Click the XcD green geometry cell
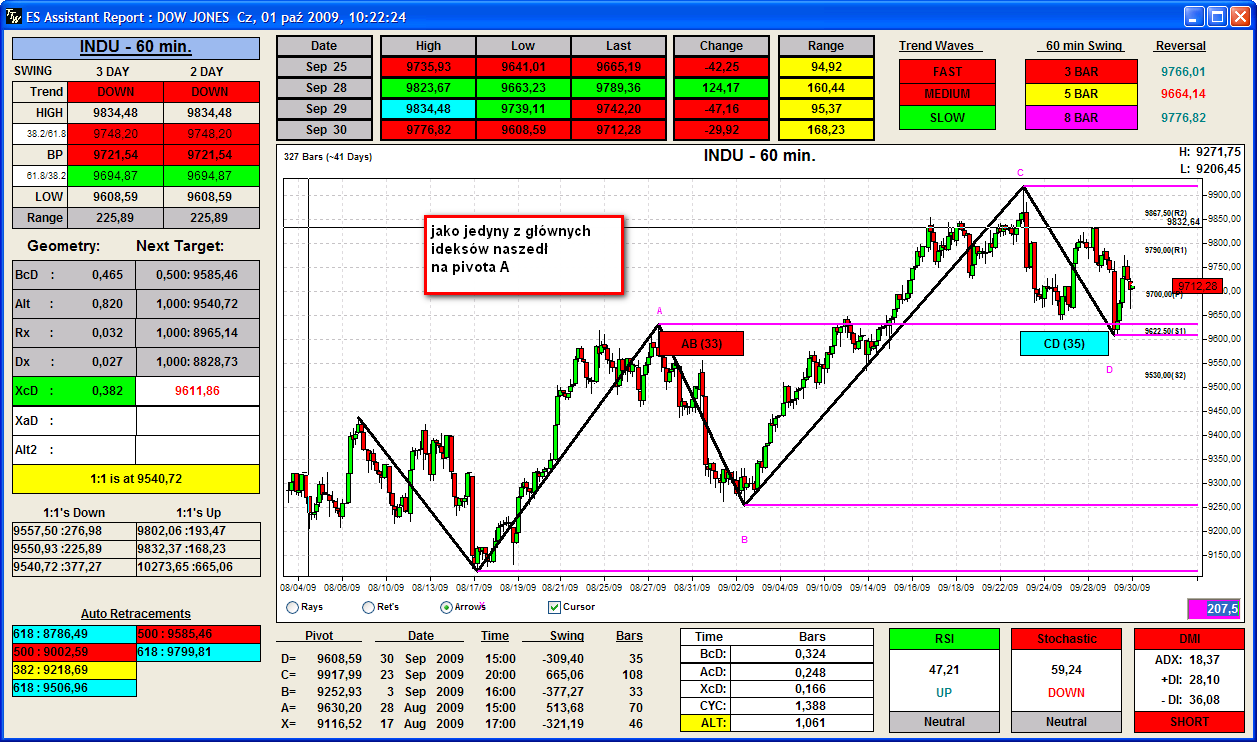The height and width of the screenshot is (742, 1257). click(x=74, y=391)
